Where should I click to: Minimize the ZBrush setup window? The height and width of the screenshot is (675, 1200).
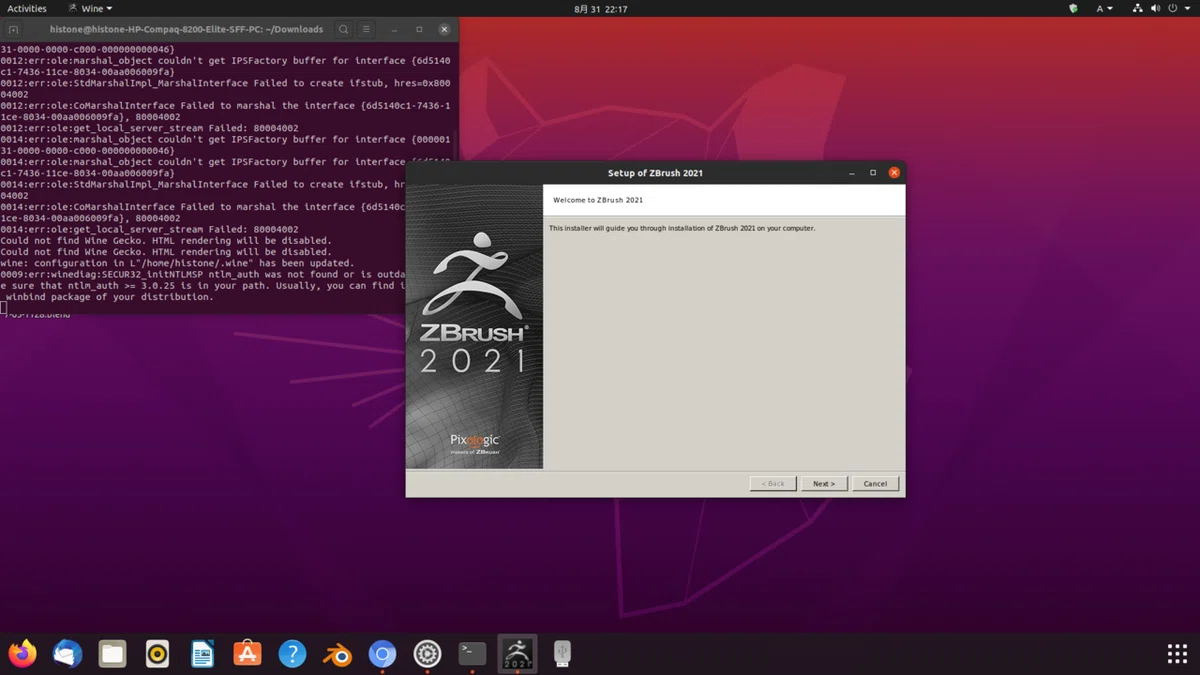tap(852, 173)
